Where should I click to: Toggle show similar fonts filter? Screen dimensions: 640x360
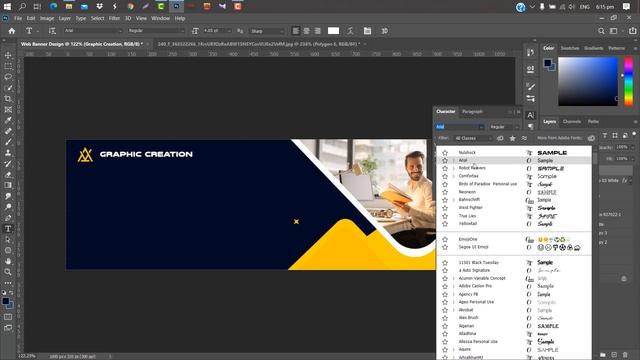tap(524, 138)
